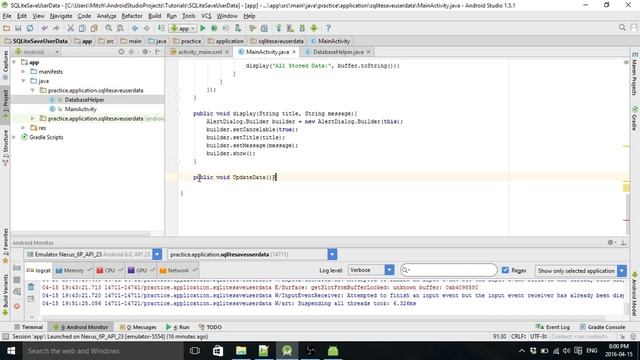Click the Windows search box in taskbar
Image resolution: width=640 pixels, height=360 pixels.
click(x=102, y=351)
